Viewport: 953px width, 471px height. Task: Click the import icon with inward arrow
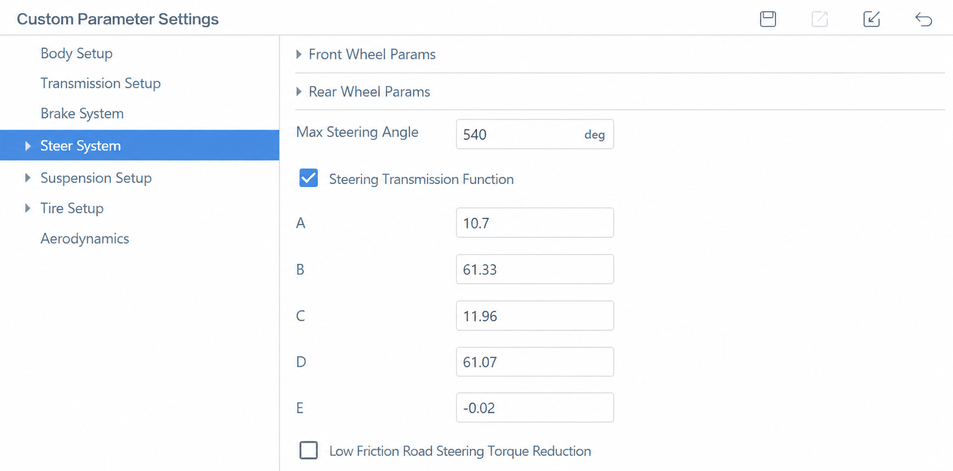(872, 19)
